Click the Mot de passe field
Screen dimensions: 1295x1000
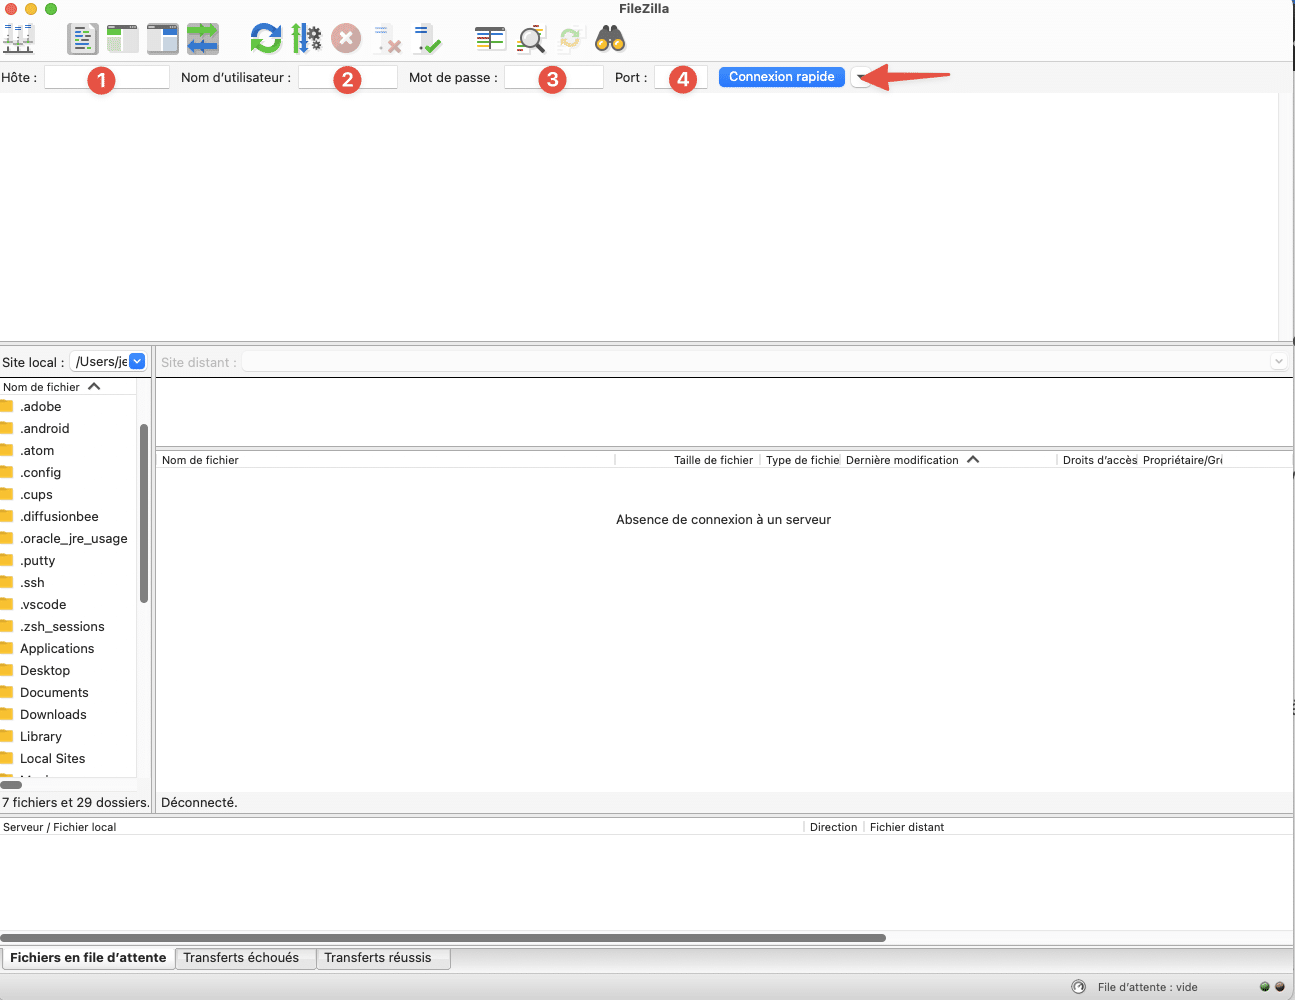tap(554, 77)
